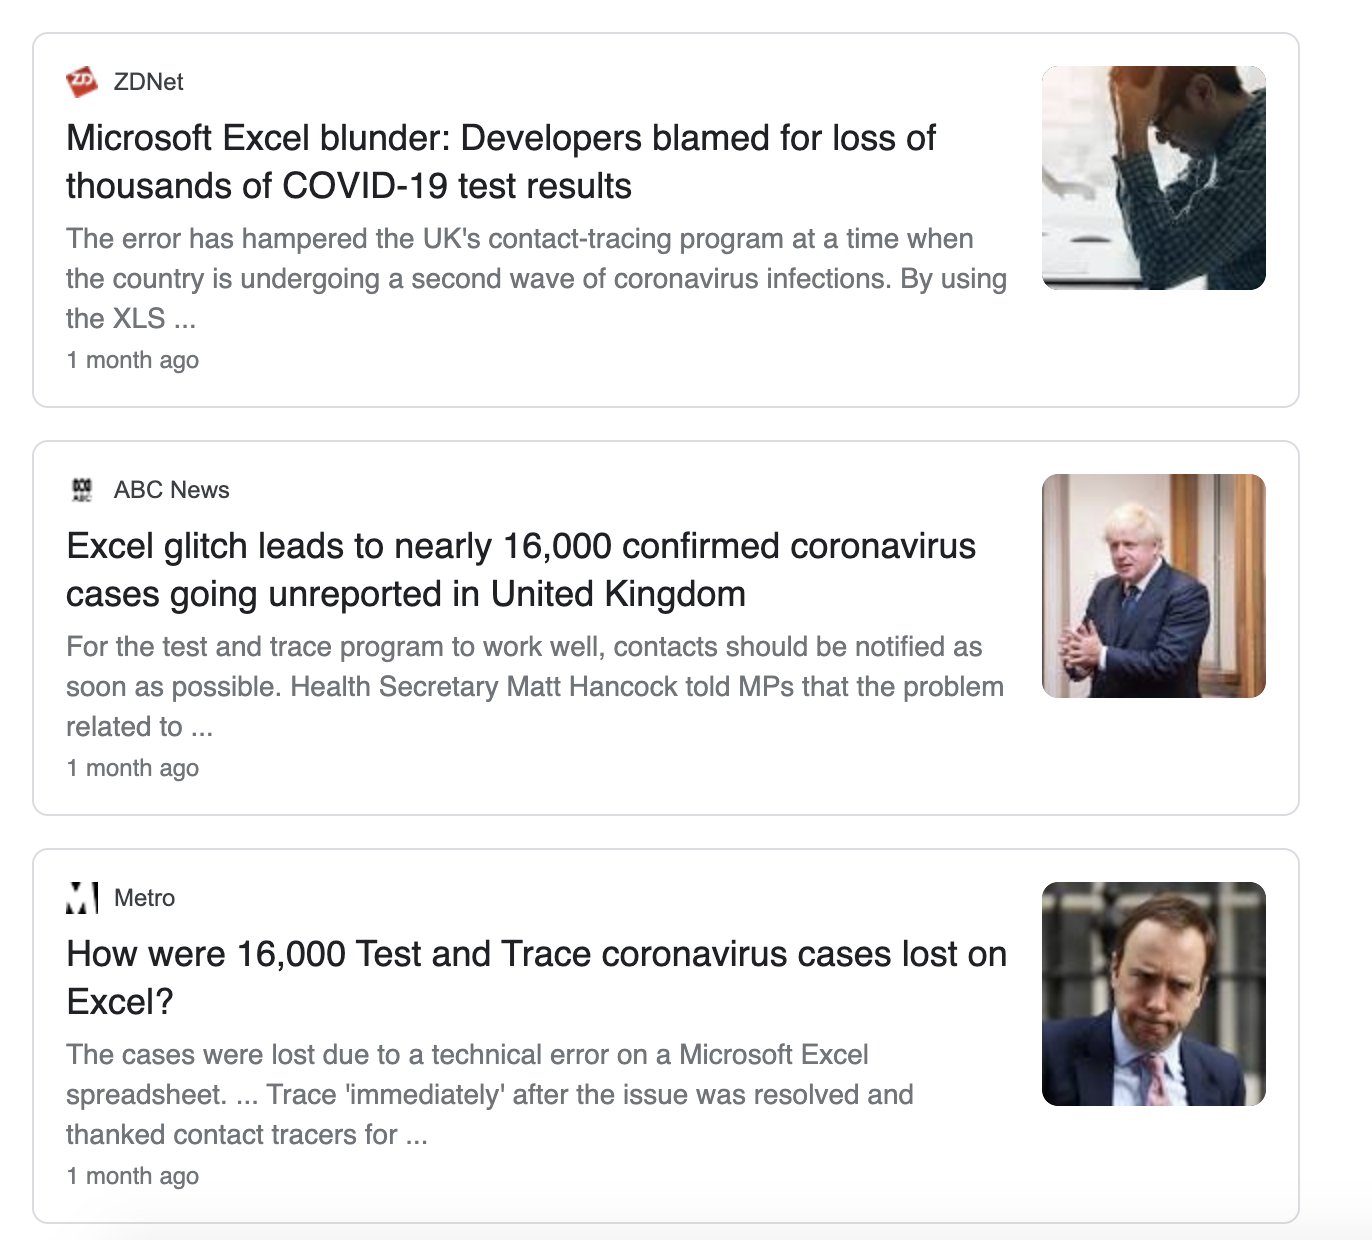
Task: Click the Metro logo icon
Action: click(82, 897)
